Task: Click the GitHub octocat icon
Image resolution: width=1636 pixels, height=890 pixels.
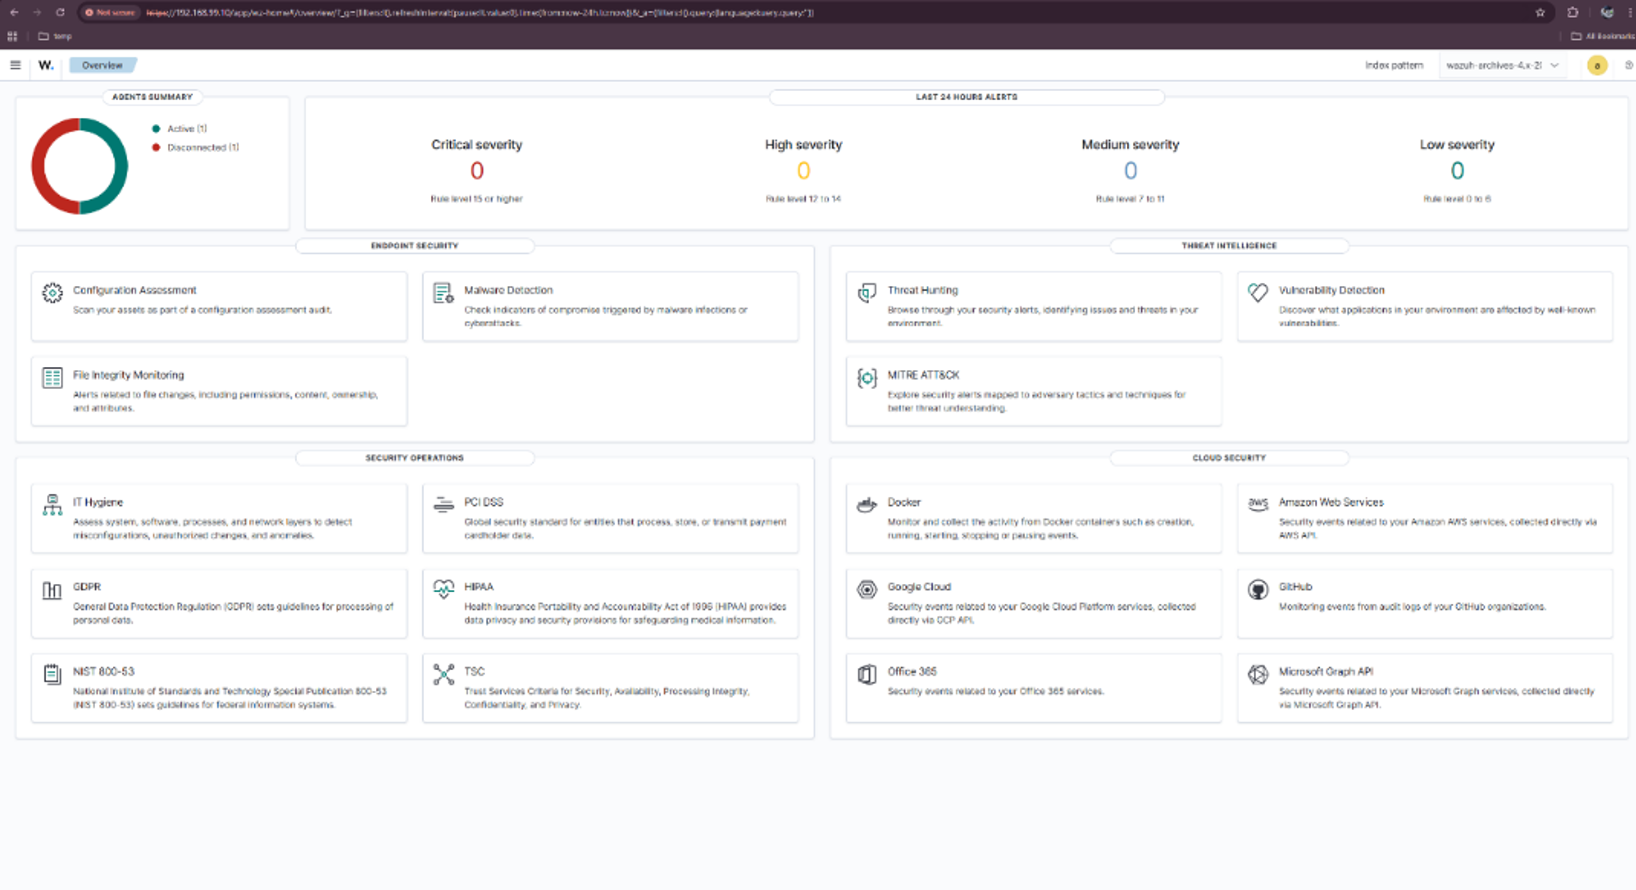Action: (x=1258, y=589)
